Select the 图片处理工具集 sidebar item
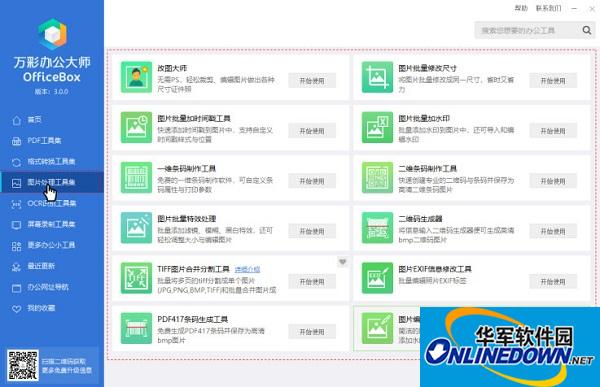 52,182
